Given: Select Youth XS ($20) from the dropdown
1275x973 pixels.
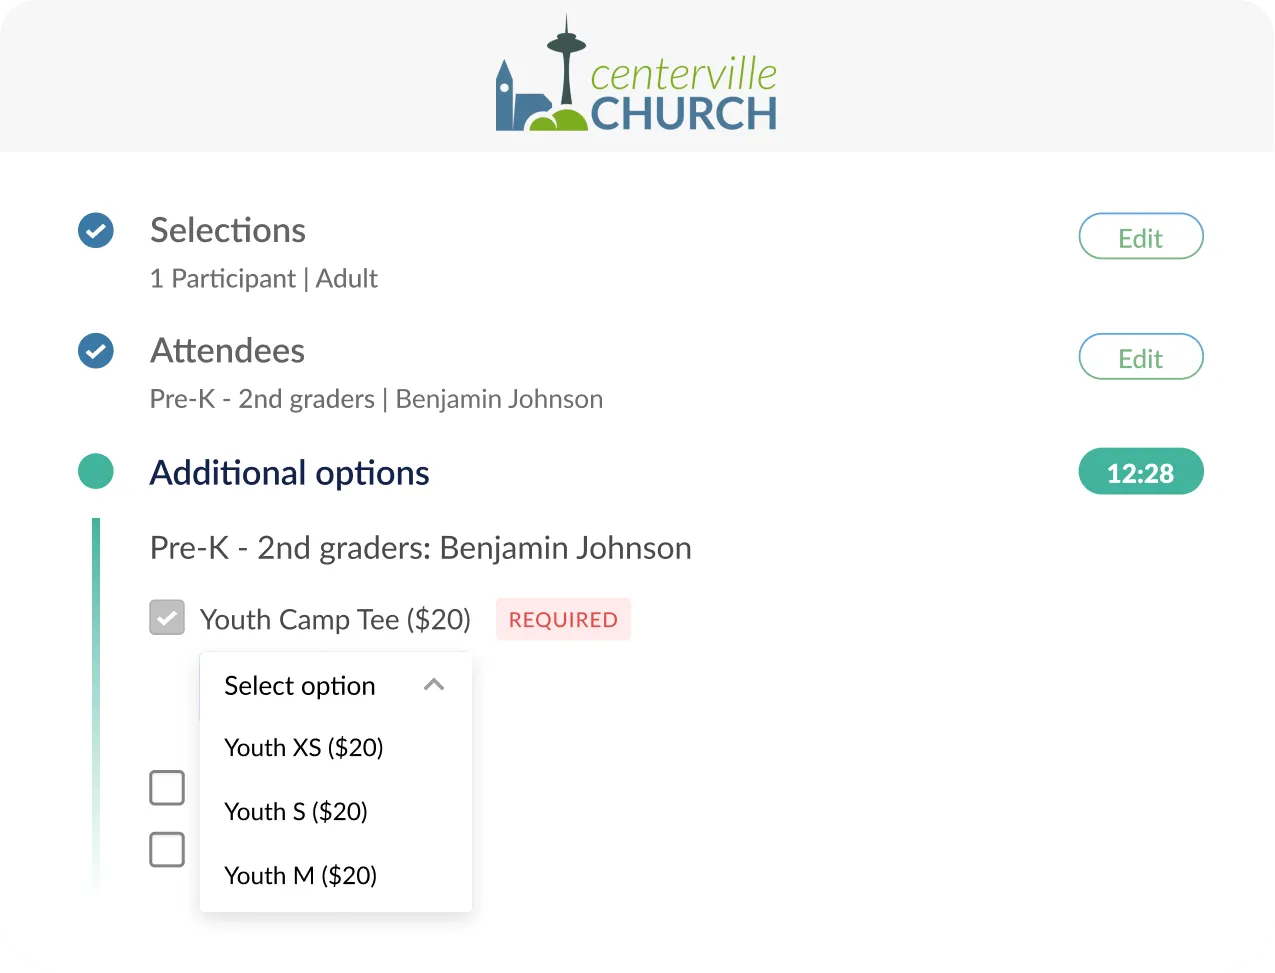Looking at the screenshot, I should click(303, 747).
